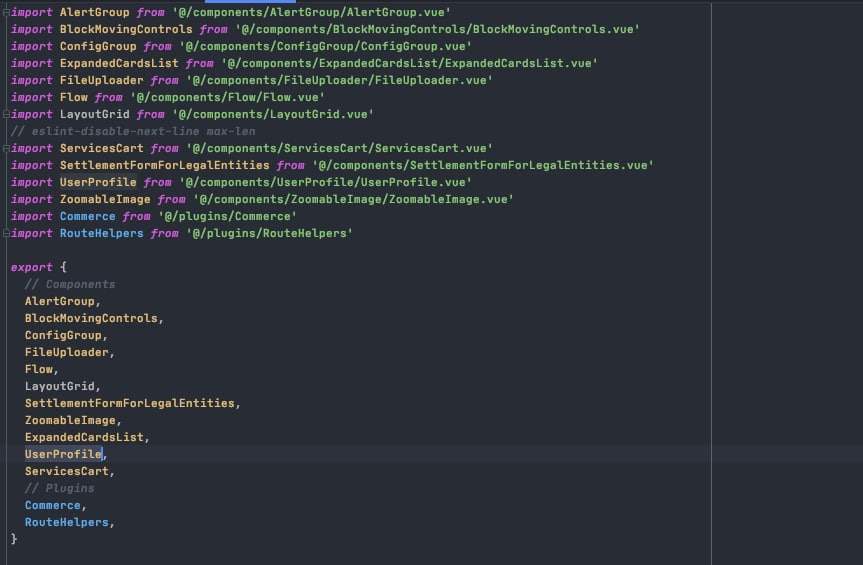Image resolution: width=863 pixels, height=565 pixels.
Task: Click RouteHelpers in the export list
Action: (x=67, y=523)
